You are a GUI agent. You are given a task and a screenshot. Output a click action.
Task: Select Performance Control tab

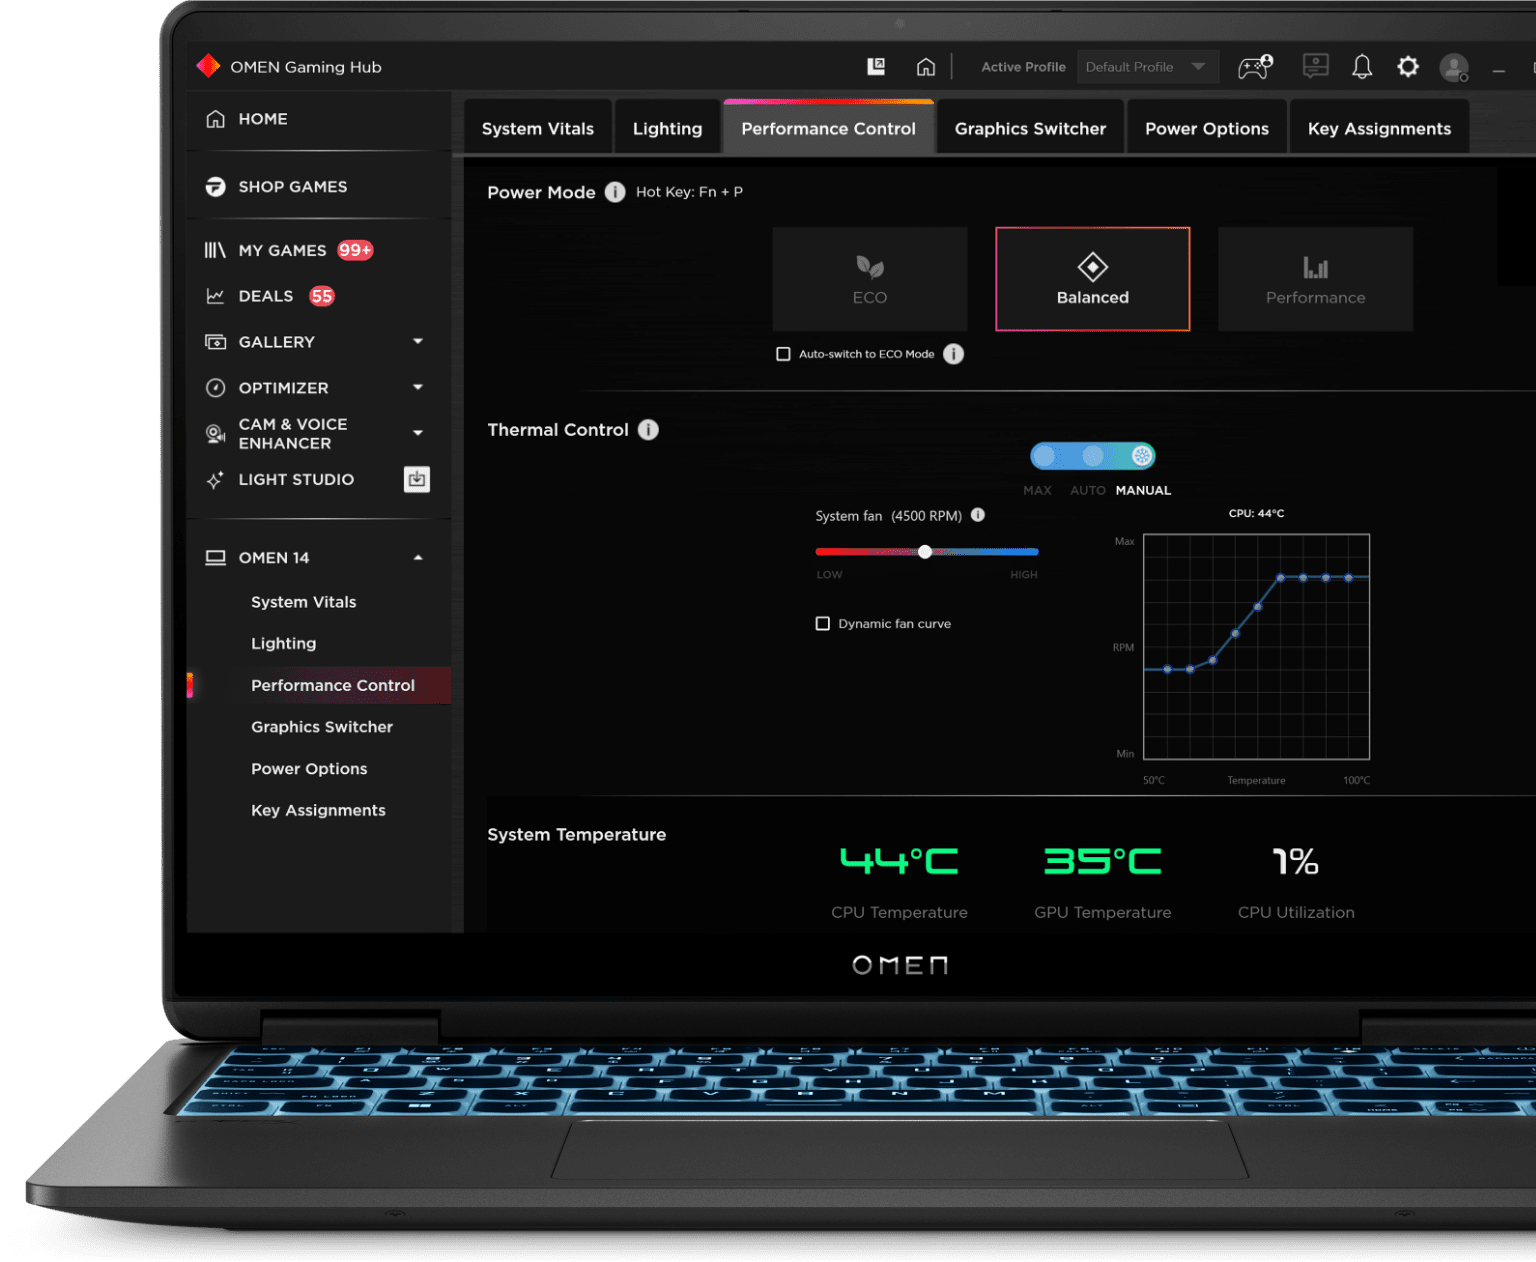coord(828,128)
